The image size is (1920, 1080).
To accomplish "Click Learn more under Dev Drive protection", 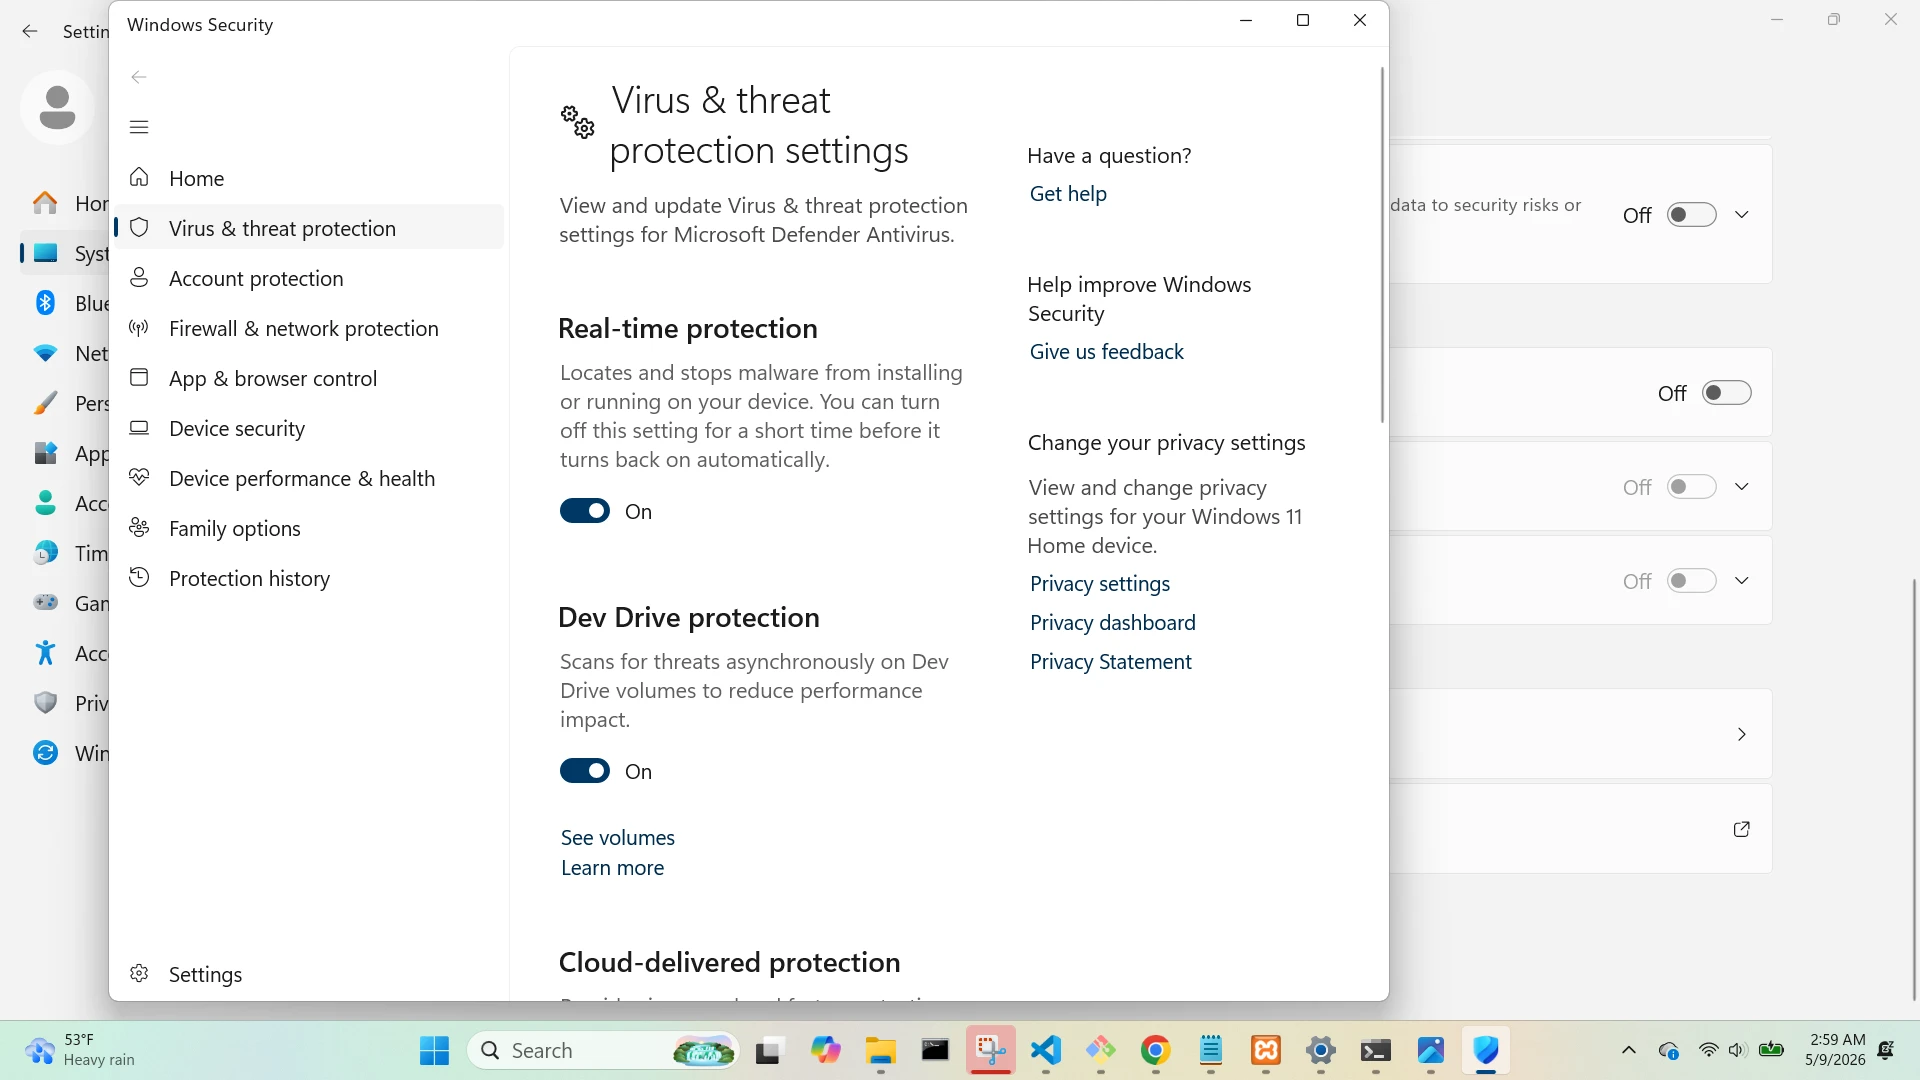I will (612, 868).
